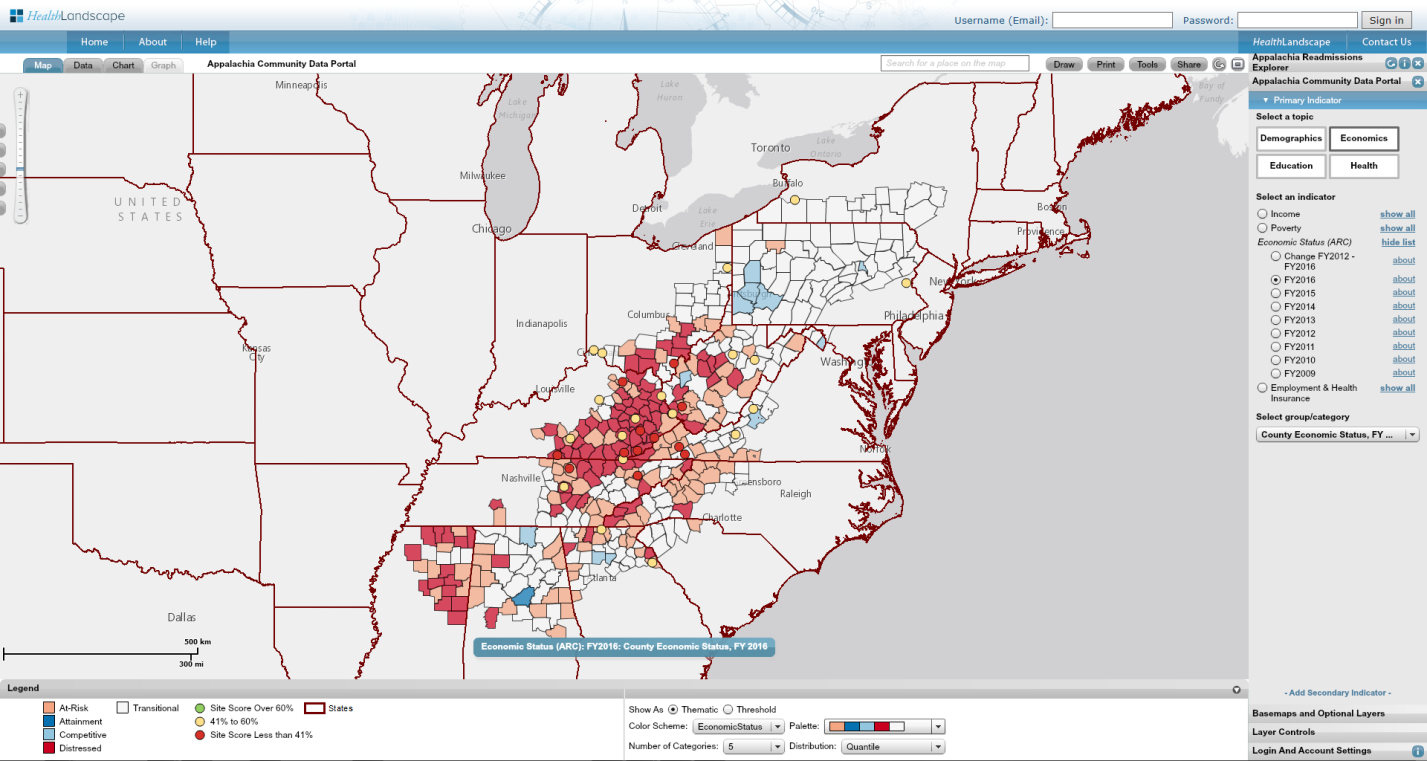
Task: Close the Appalachia Community Data Portal panel
Action: coord(1418,80)
